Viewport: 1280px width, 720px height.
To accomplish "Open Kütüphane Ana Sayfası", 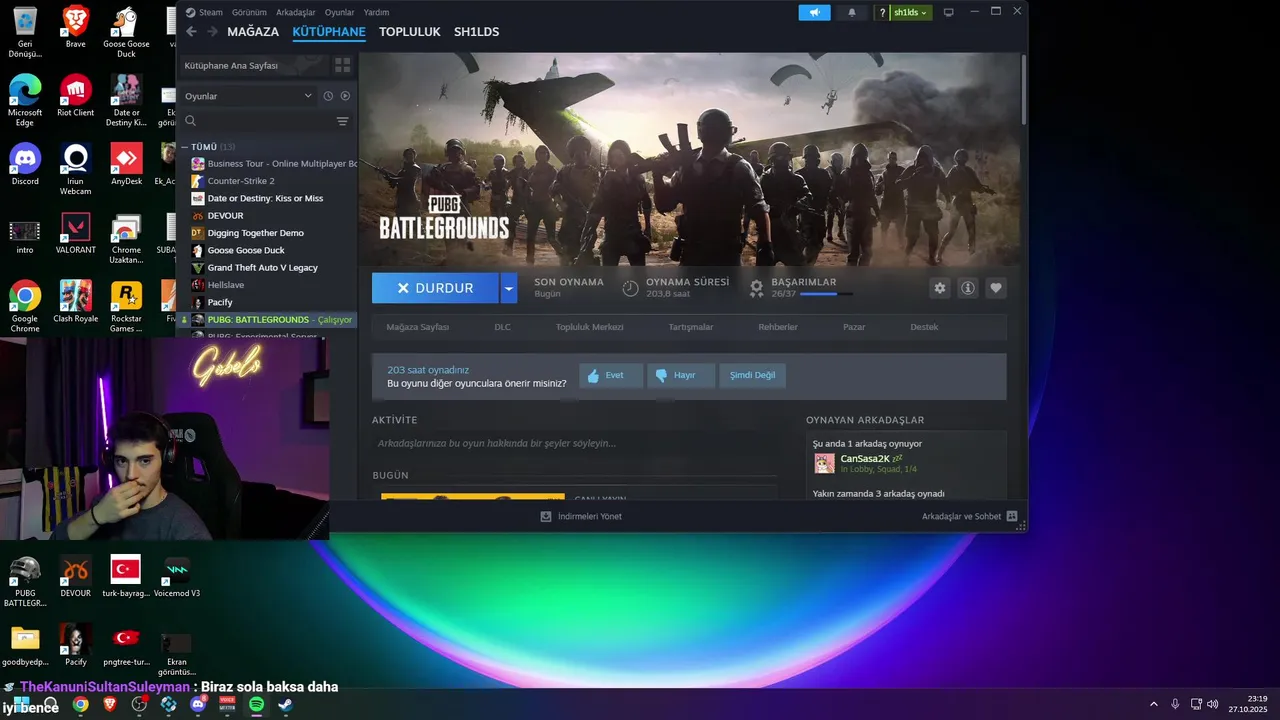I will [253, 65].
